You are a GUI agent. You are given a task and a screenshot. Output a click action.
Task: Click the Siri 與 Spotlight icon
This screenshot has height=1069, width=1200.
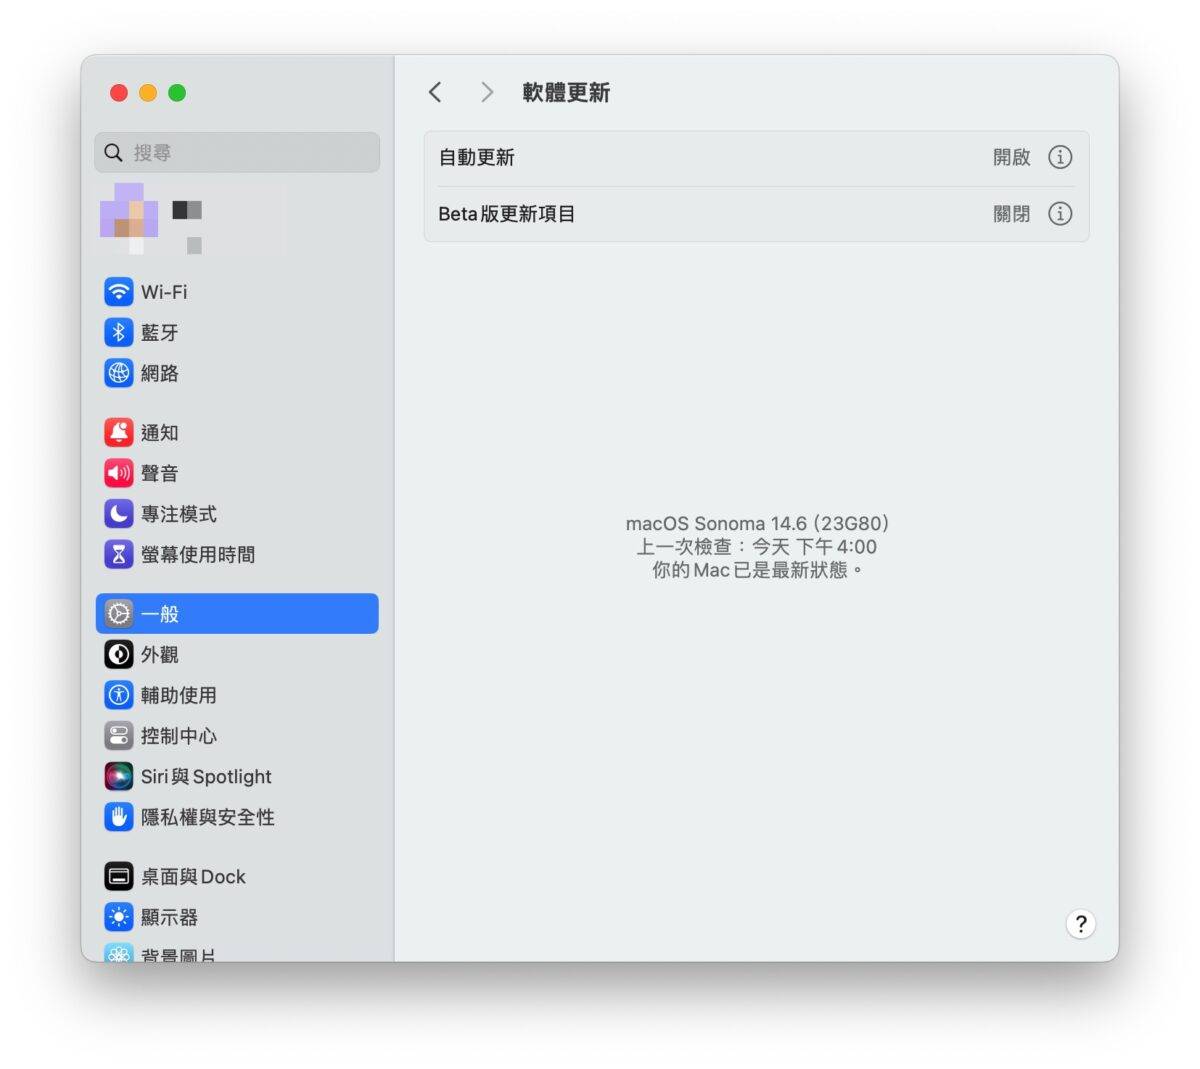tap(119, 776)
